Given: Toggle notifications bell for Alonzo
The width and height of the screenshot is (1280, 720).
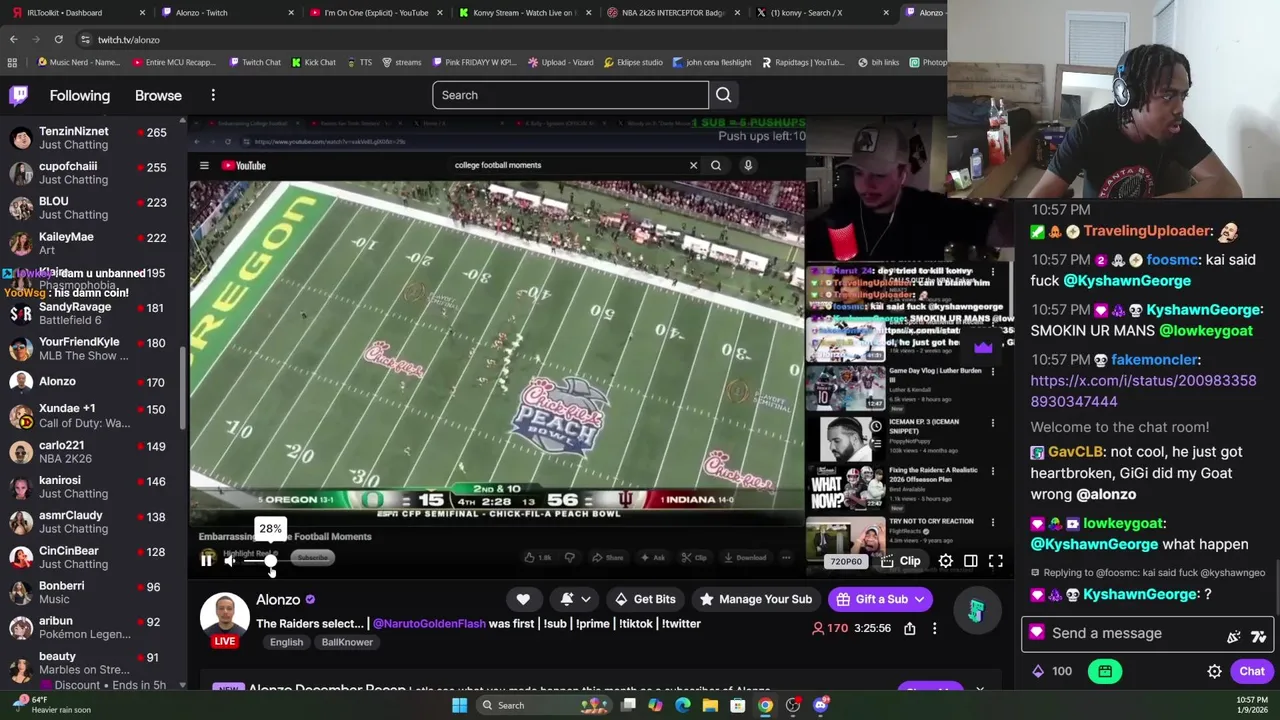Looking at the screenshot, I should [567, 599].
